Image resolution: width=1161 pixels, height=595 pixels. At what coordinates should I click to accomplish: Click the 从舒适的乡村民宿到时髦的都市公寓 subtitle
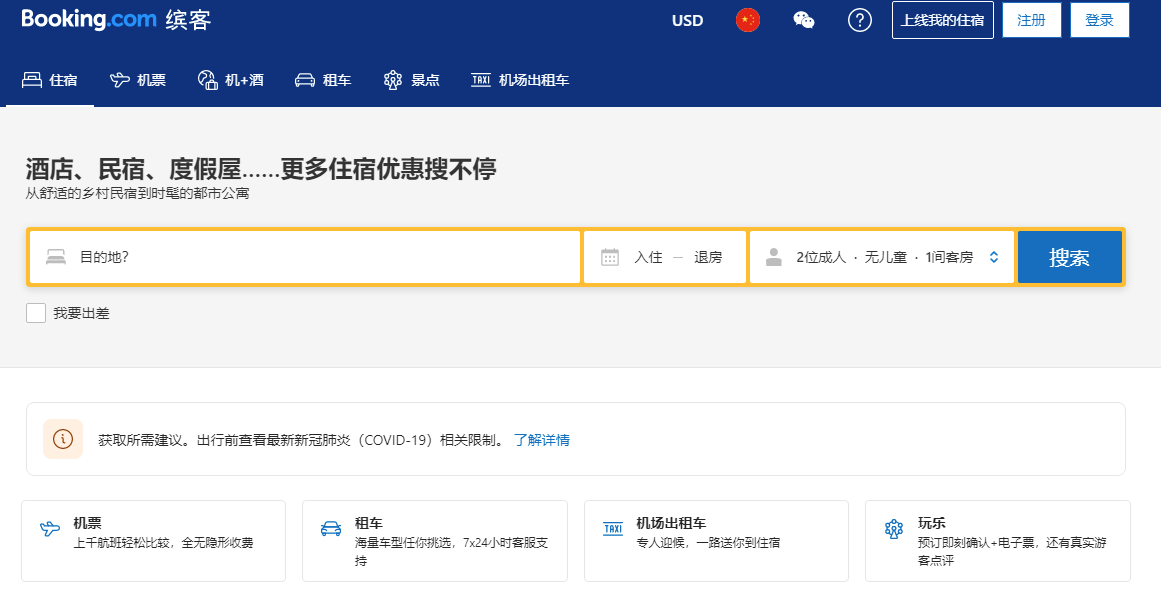coord(138,193)
